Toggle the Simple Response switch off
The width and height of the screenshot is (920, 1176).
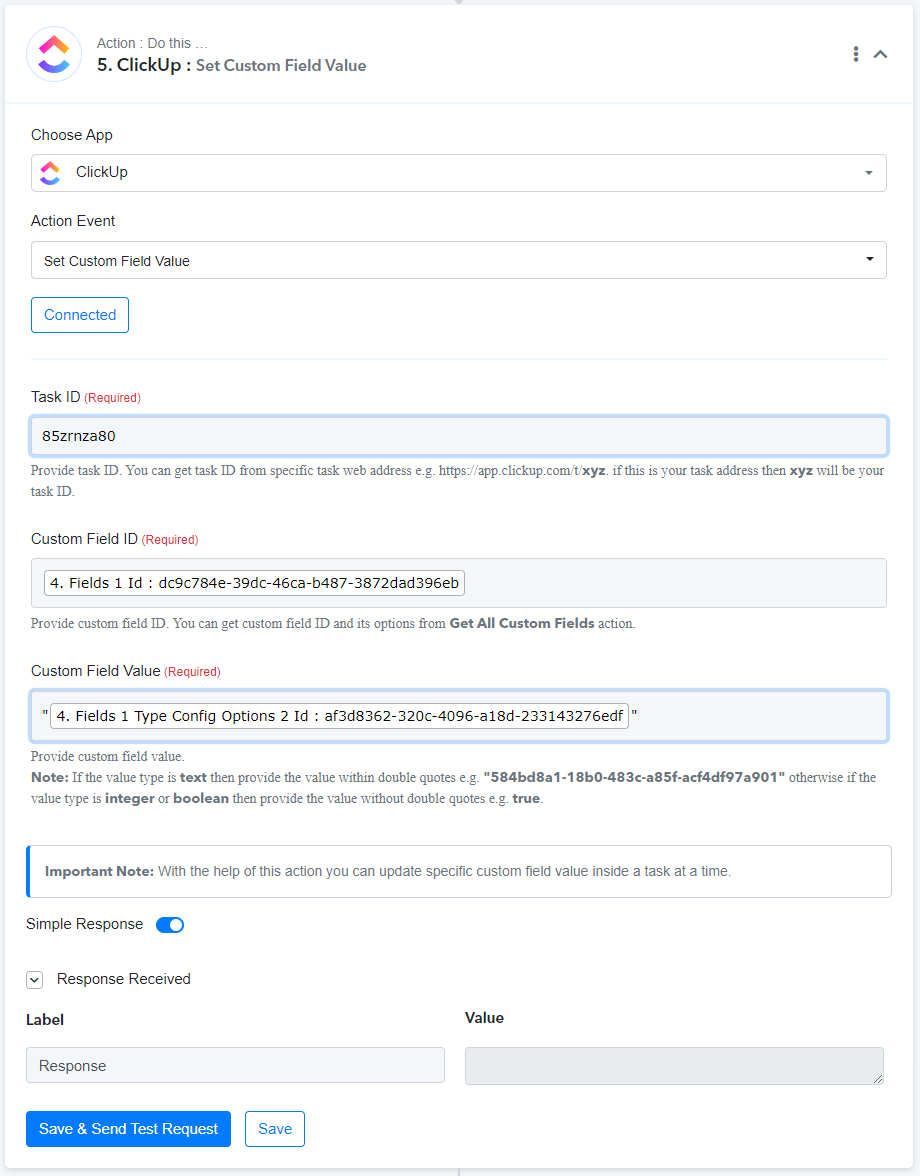tap(170, 925)
